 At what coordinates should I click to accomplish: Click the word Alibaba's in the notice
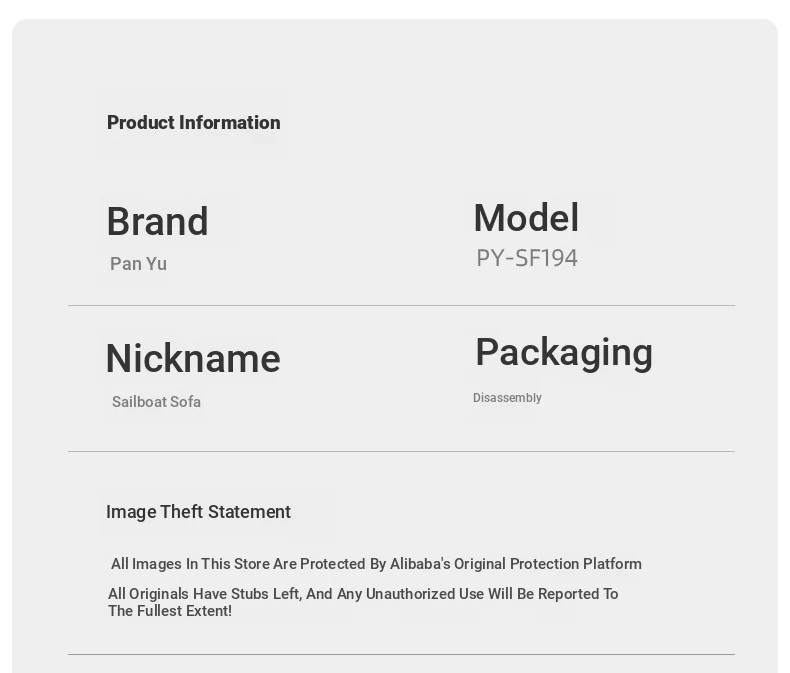[420, 564]
